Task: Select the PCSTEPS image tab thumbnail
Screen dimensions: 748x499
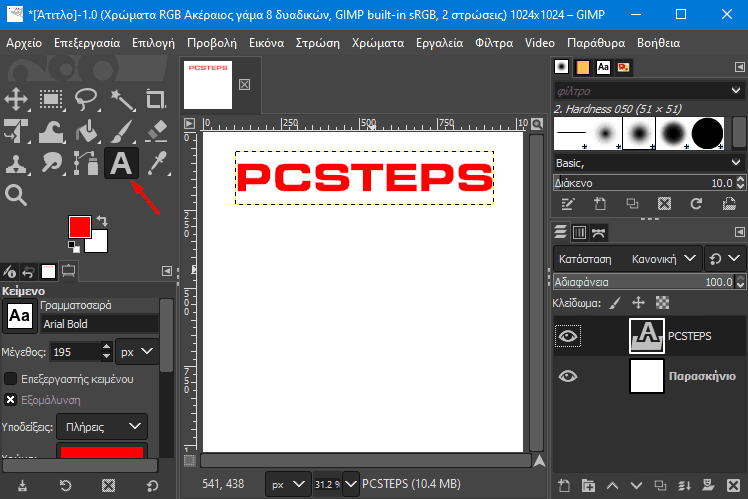Action: (208, 84)
